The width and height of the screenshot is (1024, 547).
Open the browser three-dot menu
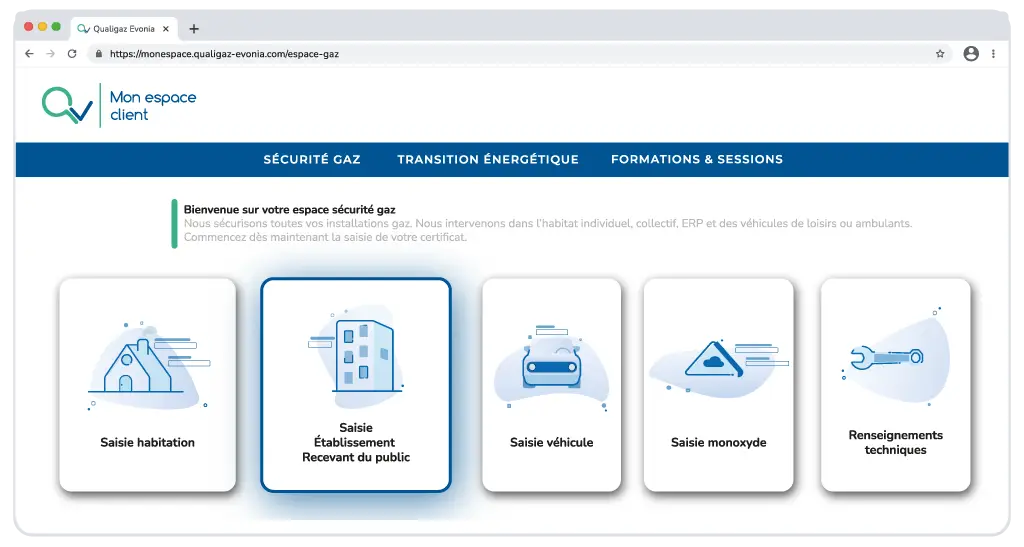point(993,54)
